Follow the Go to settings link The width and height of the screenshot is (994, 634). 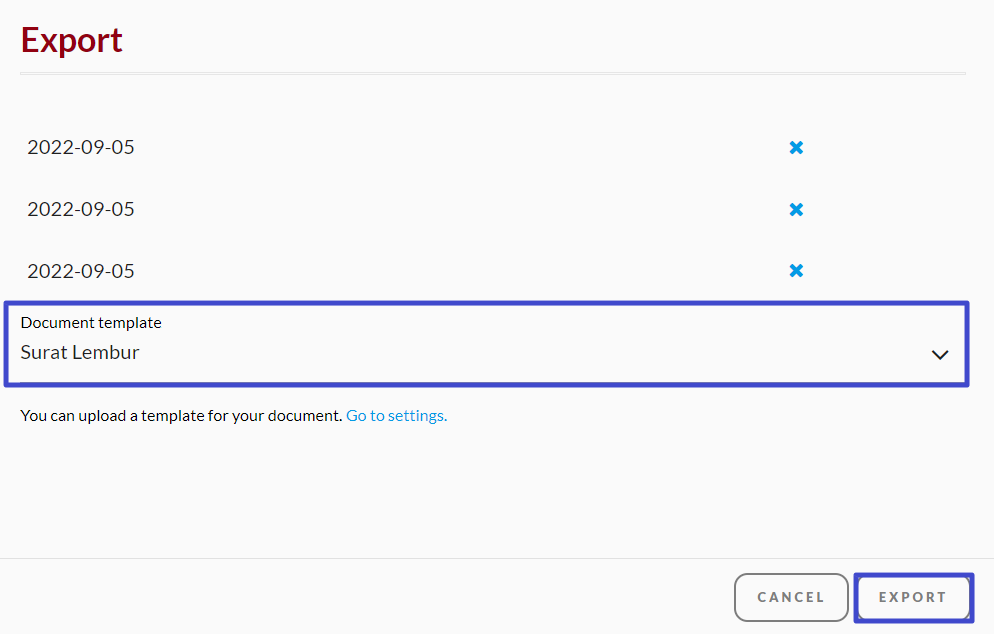[x=396, y=416]
